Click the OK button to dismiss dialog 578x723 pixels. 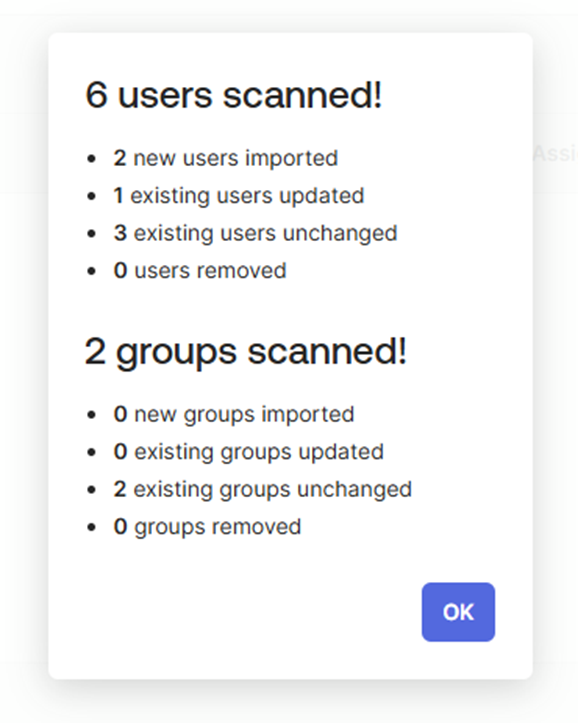tap(458, 612)
